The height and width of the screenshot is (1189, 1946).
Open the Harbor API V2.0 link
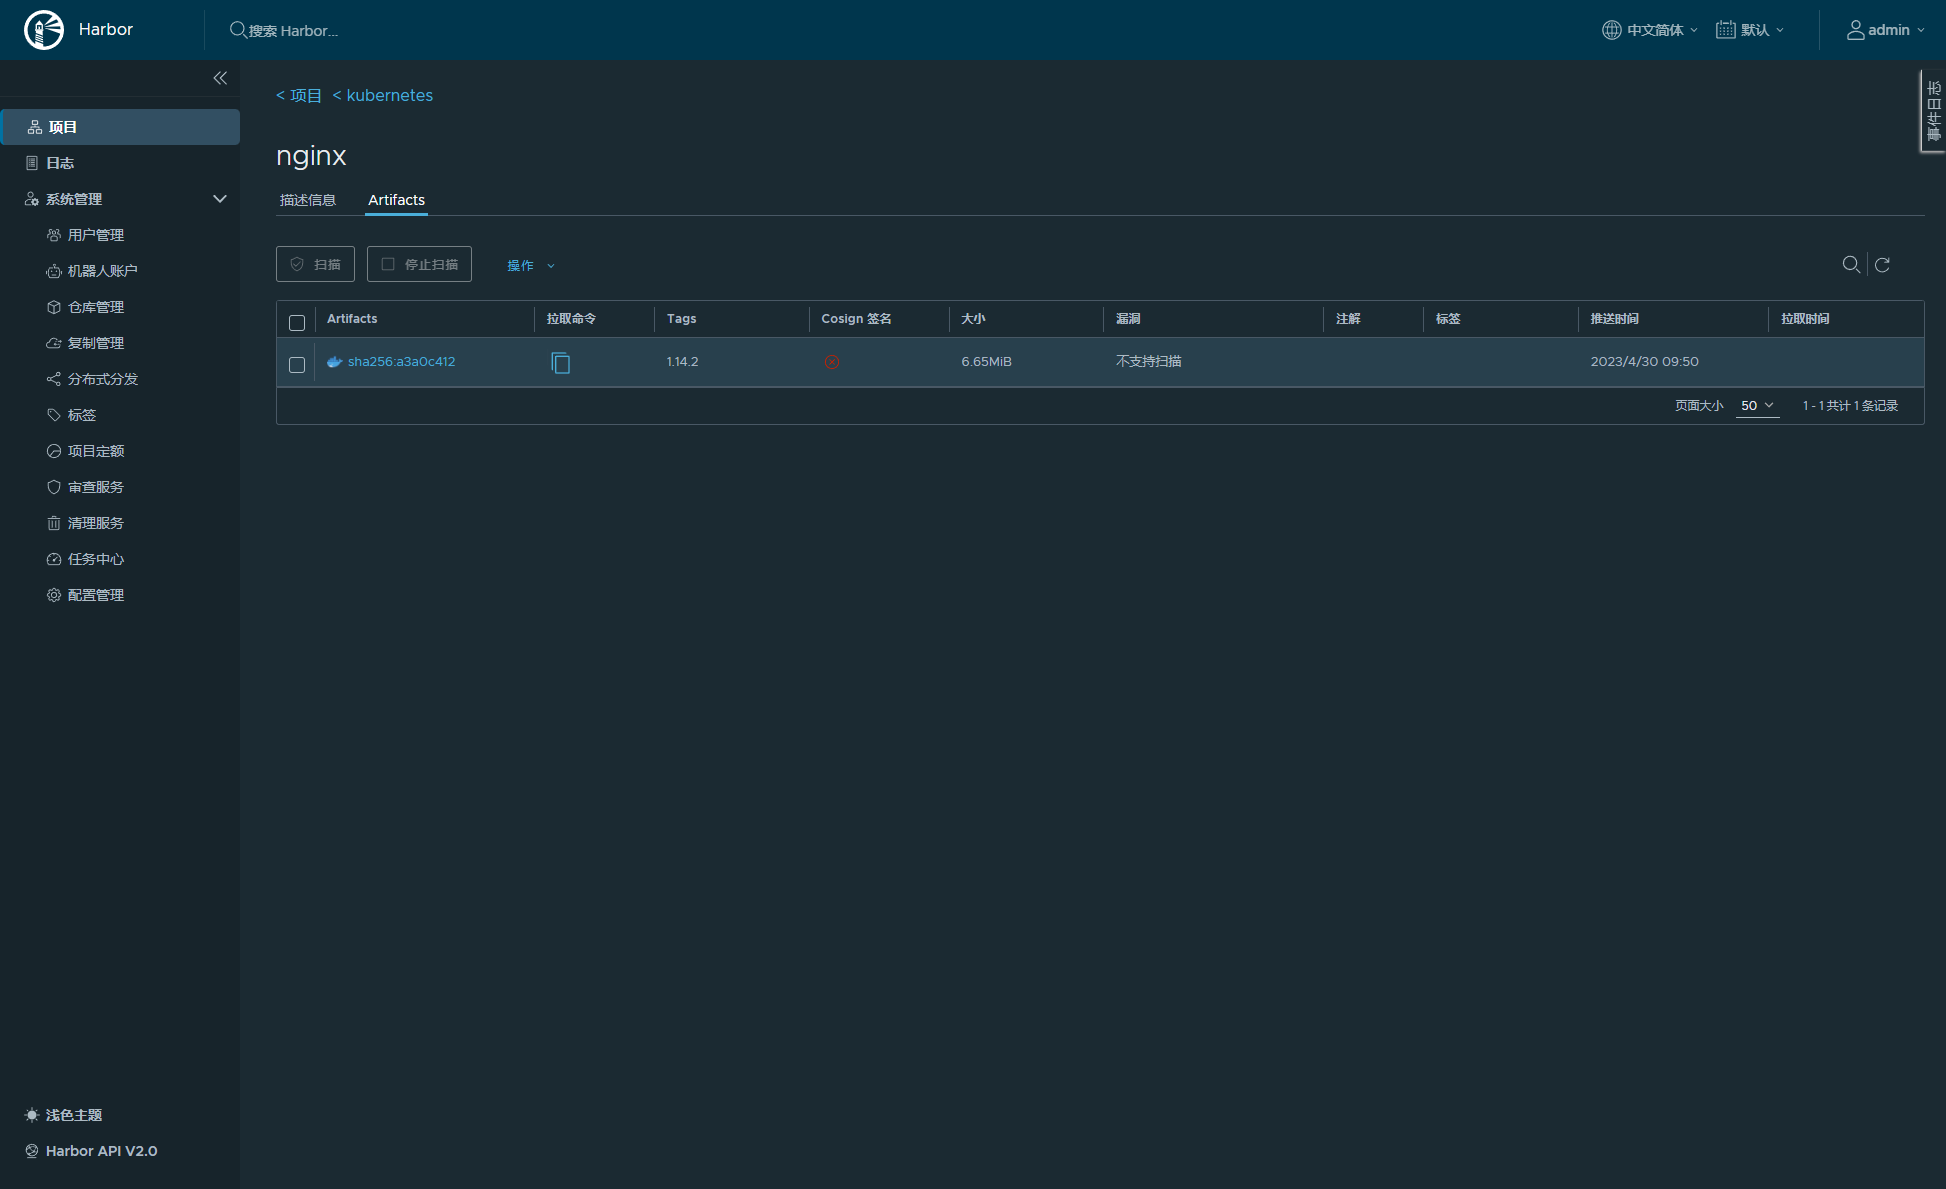click(91, 1151)
